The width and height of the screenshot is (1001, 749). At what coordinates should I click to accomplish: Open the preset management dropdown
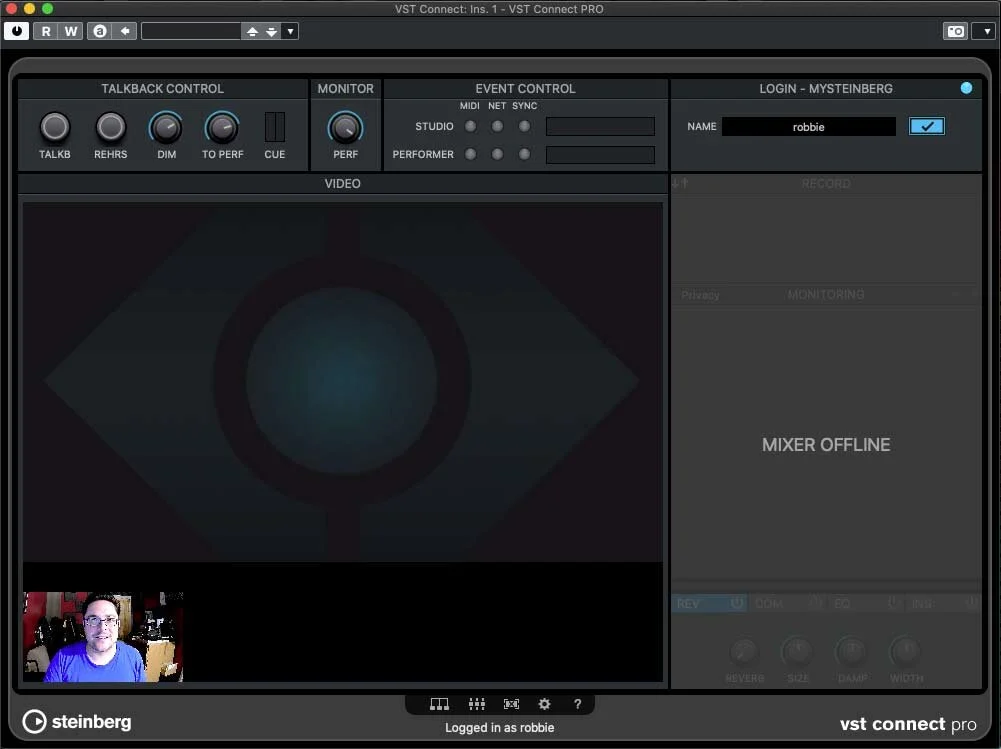pos(290,31)
